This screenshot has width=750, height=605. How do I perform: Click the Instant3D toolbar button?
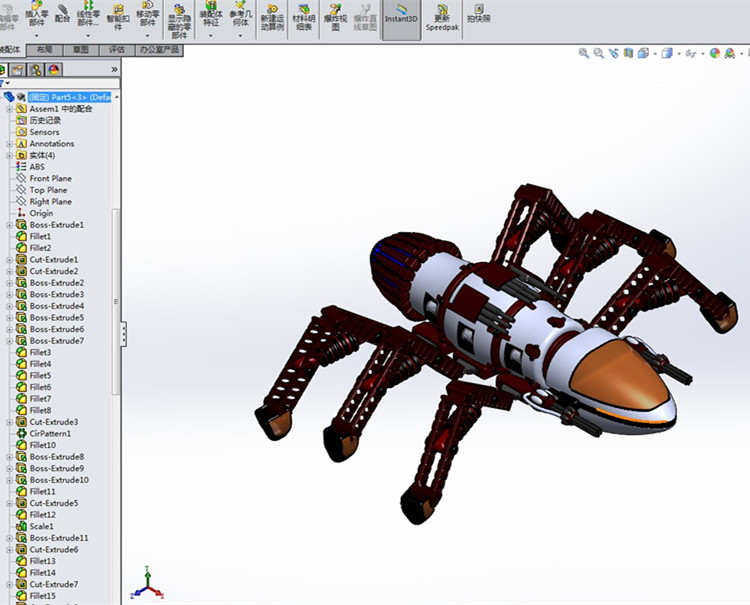[x=400, y=14]
